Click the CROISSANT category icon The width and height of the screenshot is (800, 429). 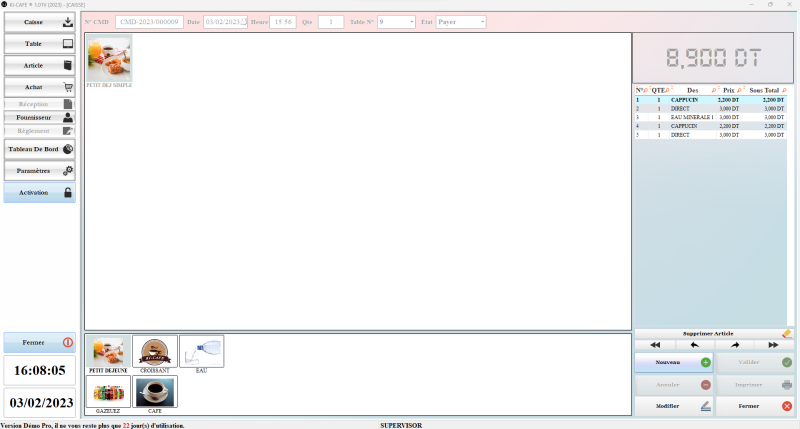(x=154, y=352)
